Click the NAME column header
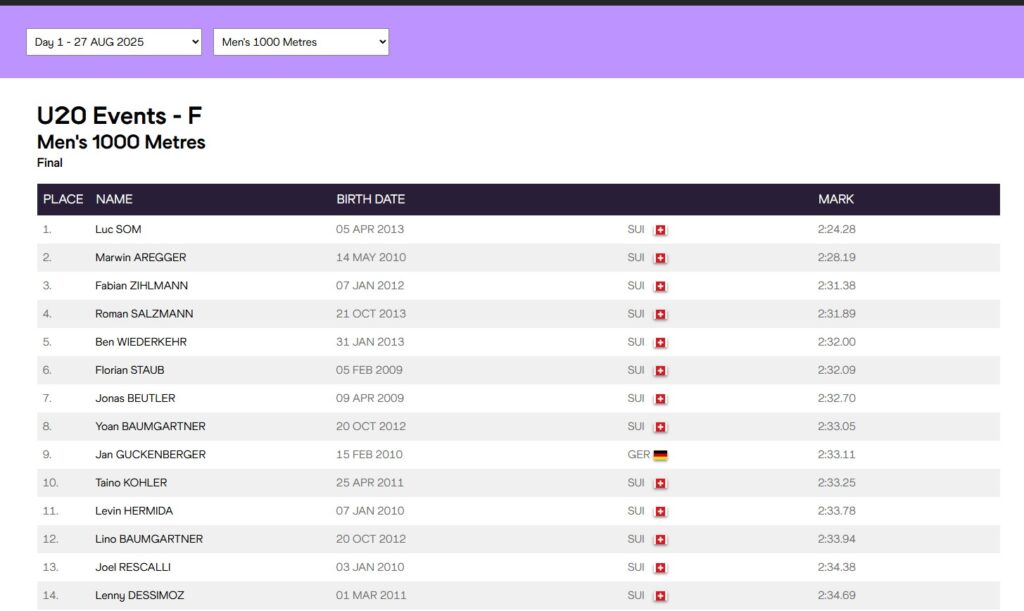This screenshot has height=611, width=1024. click(x=114, y=199)
